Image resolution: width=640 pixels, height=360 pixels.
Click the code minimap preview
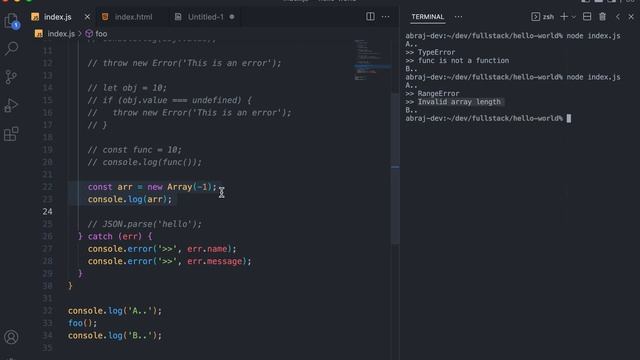click(372, 60)
